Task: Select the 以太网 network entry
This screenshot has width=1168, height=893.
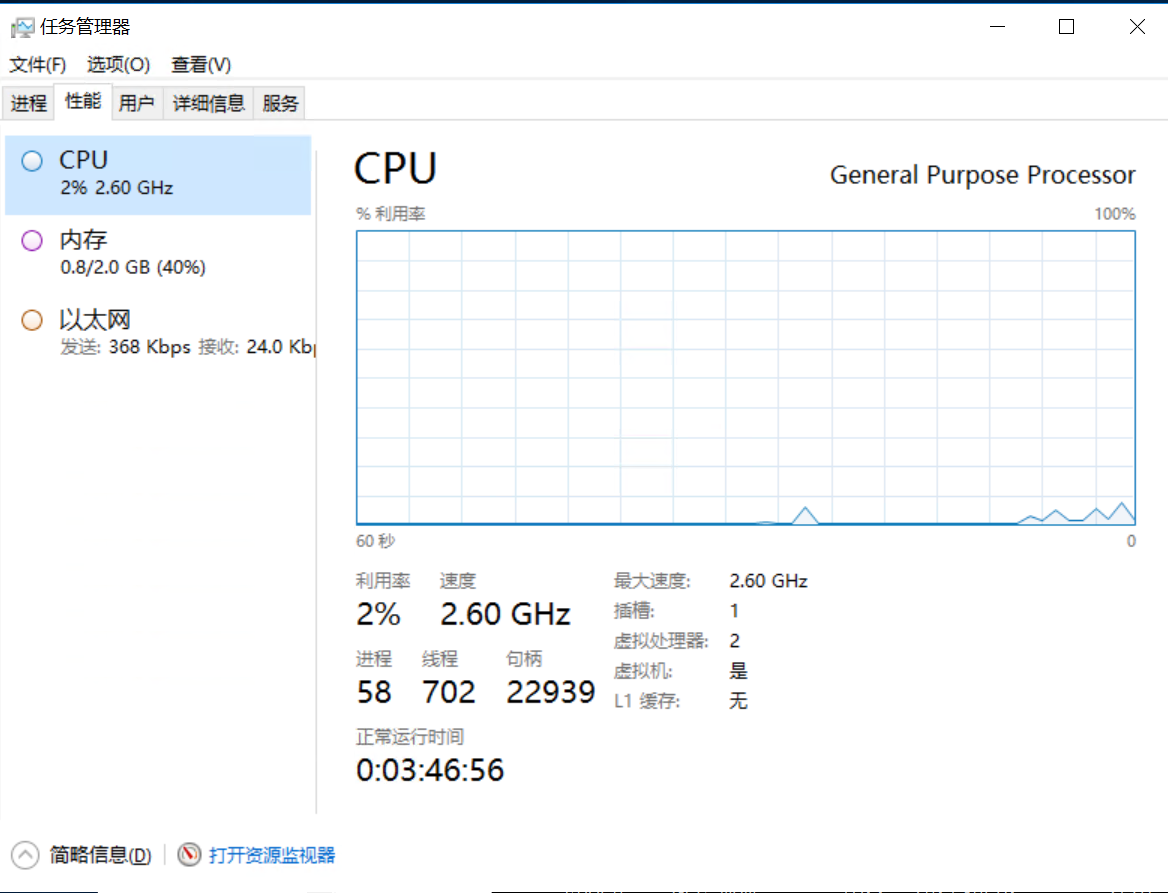Action: click(x=158, y=333)
